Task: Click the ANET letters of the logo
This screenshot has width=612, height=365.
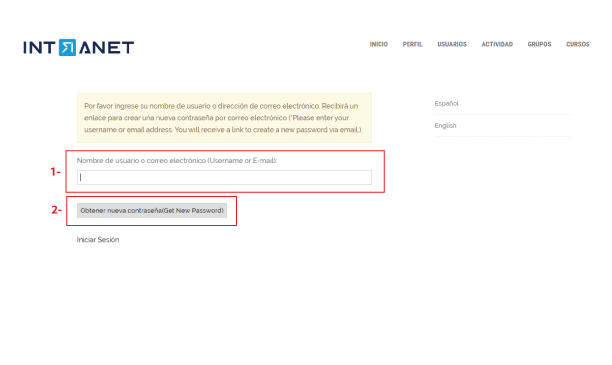Action: point(107,48)
